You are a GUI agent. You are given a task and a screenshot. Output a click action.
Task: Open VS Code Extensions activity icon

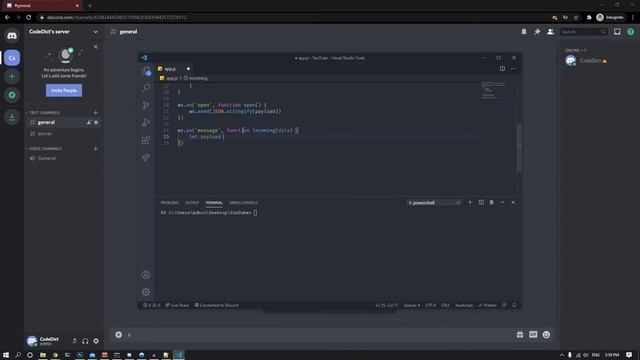click(146, 140)
